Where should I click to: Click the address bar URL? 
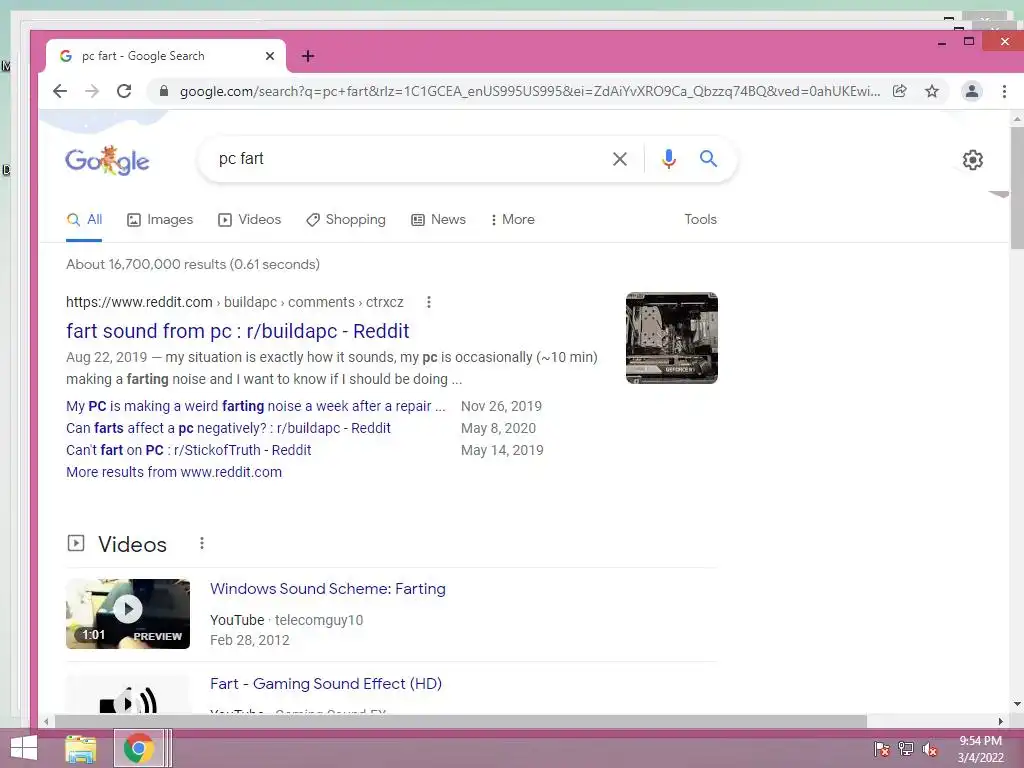(529, 91)
